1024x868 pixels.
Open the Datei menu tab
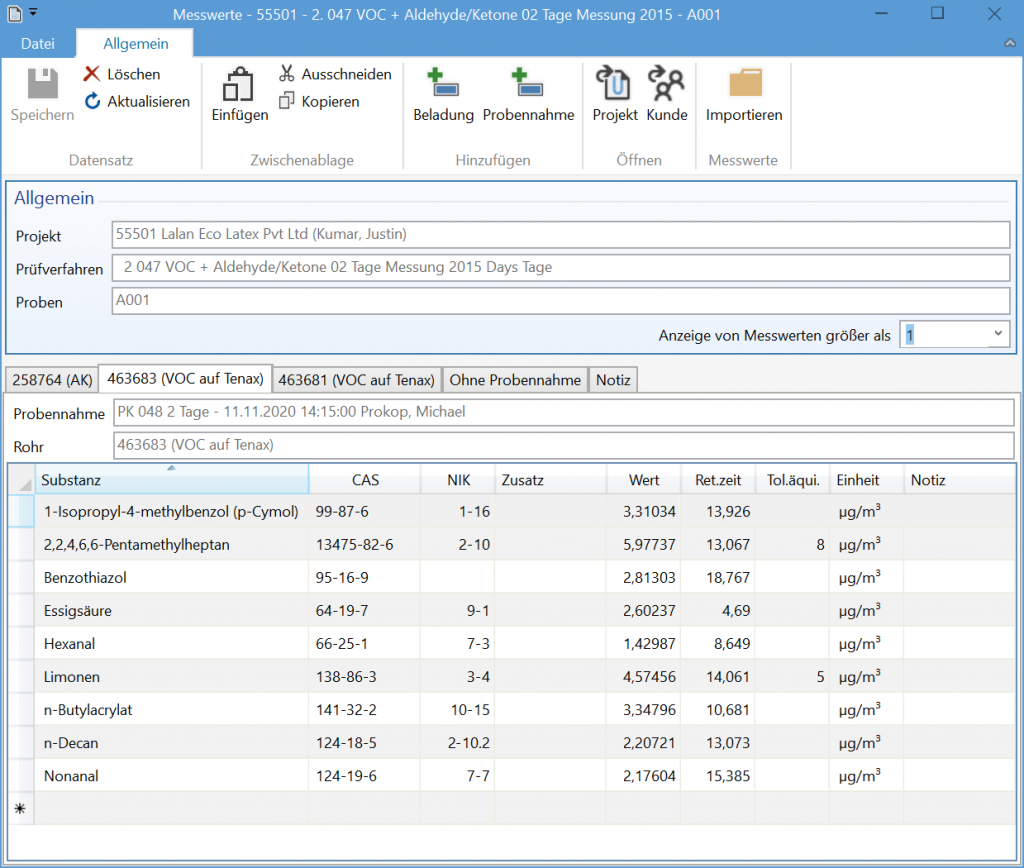click(x=38, y=44)
